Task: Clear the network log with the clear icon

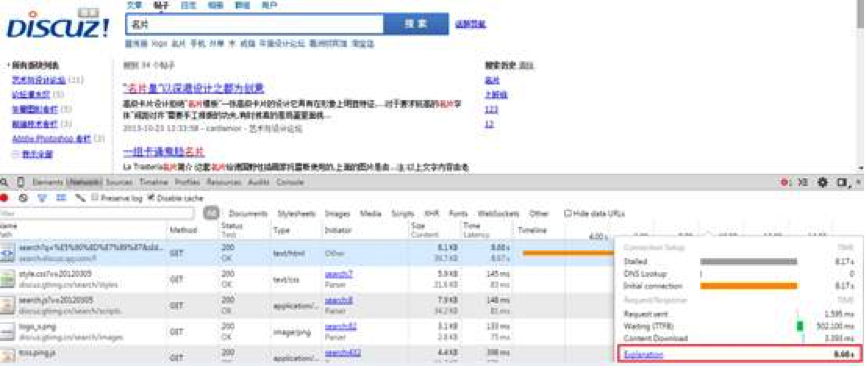Action: click(x=23, y=198)
